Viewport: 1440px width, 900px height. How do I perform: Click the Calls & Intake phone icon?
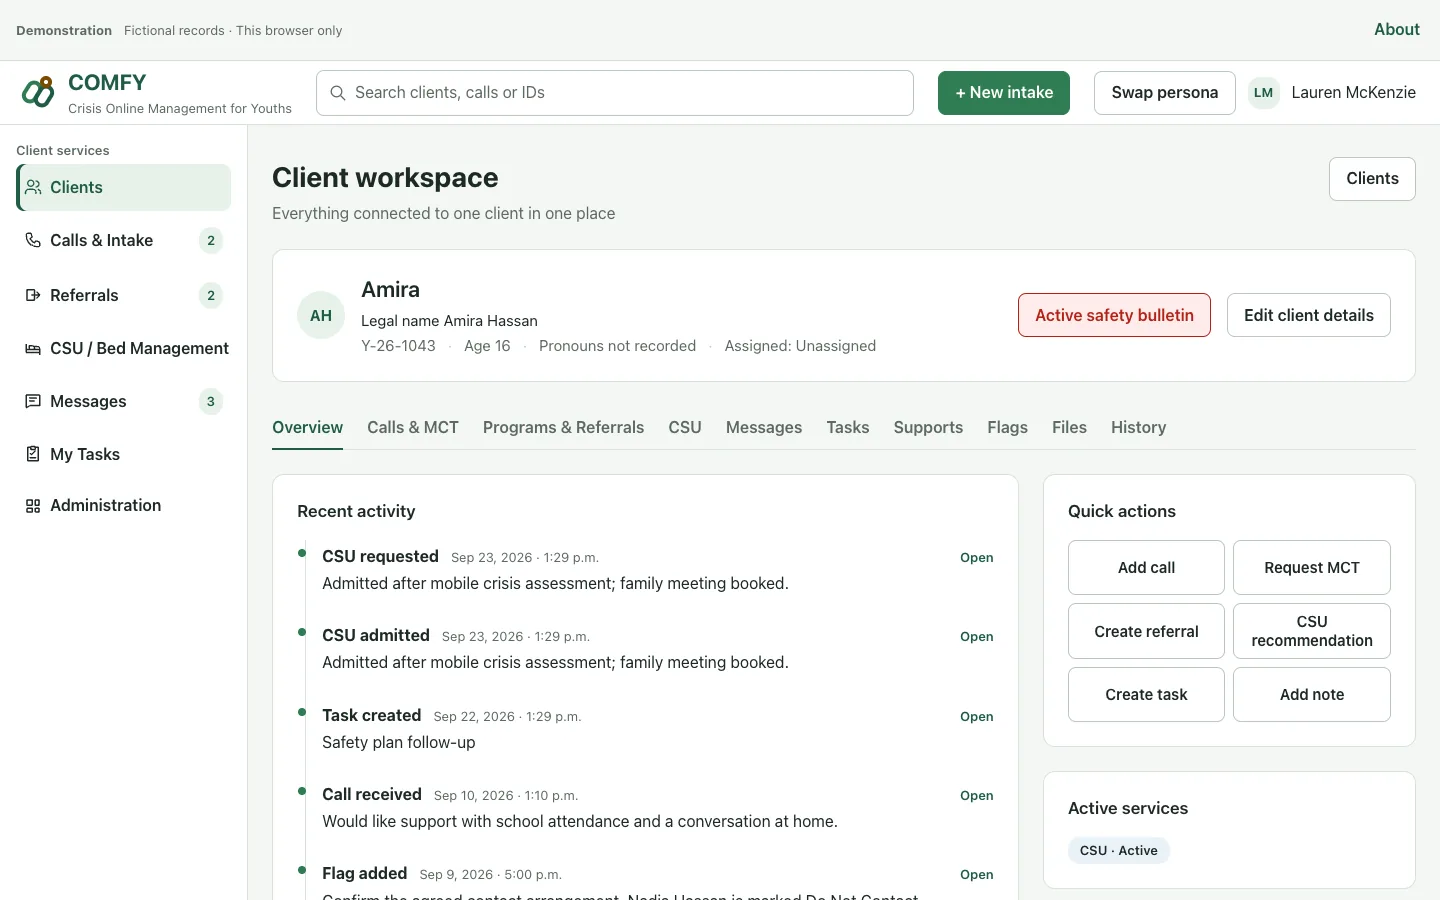coord(33,240)
